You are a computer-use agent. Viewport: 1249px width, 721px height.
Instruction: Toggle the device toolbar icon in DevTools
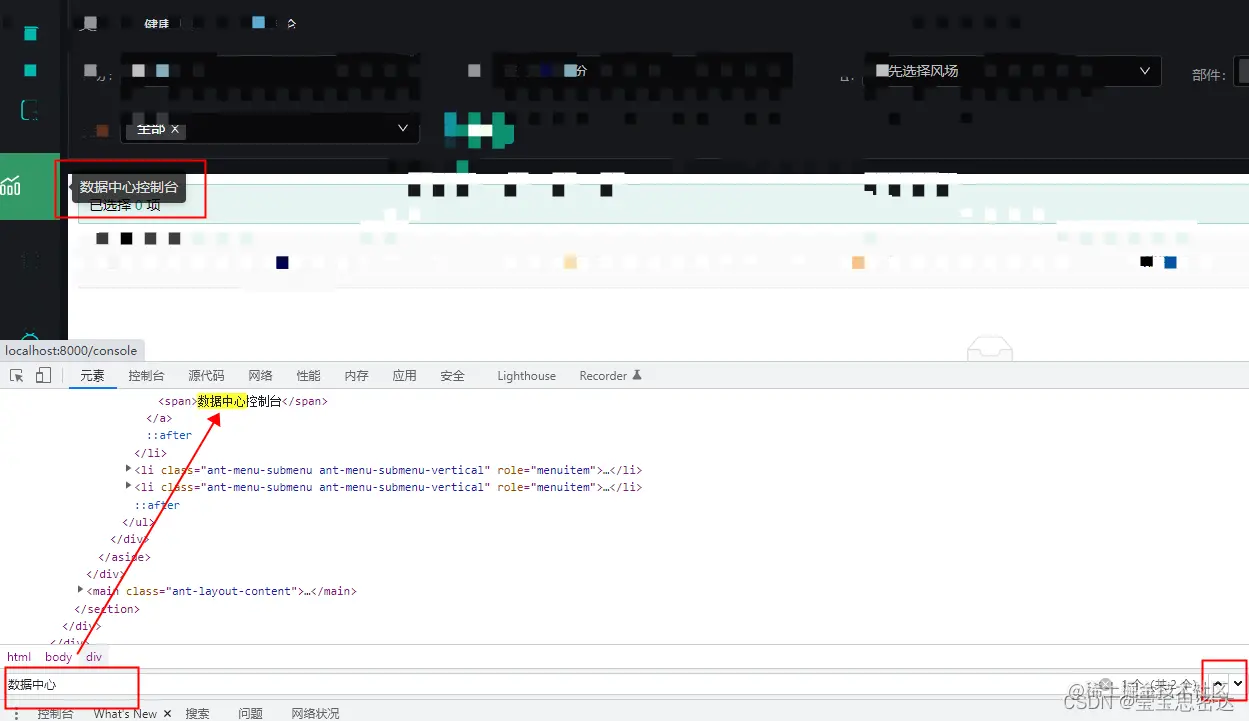point(43,376)
